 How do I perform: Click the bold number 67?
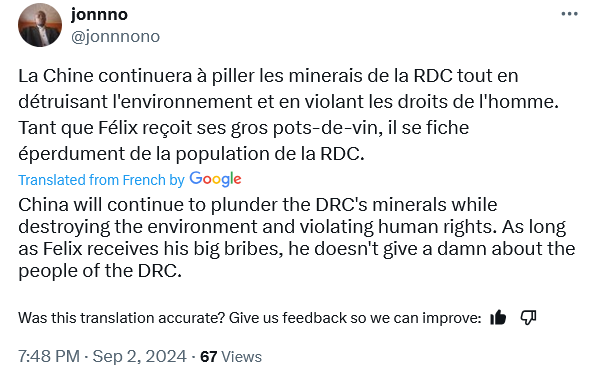click(x=209, y=357)
